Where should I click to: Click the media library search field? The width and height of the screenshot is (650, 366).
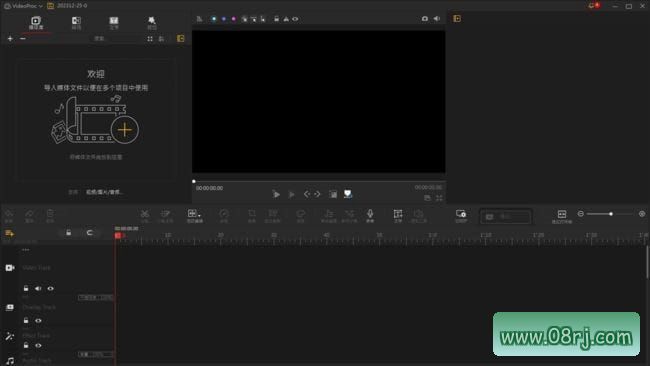[115, 39]
